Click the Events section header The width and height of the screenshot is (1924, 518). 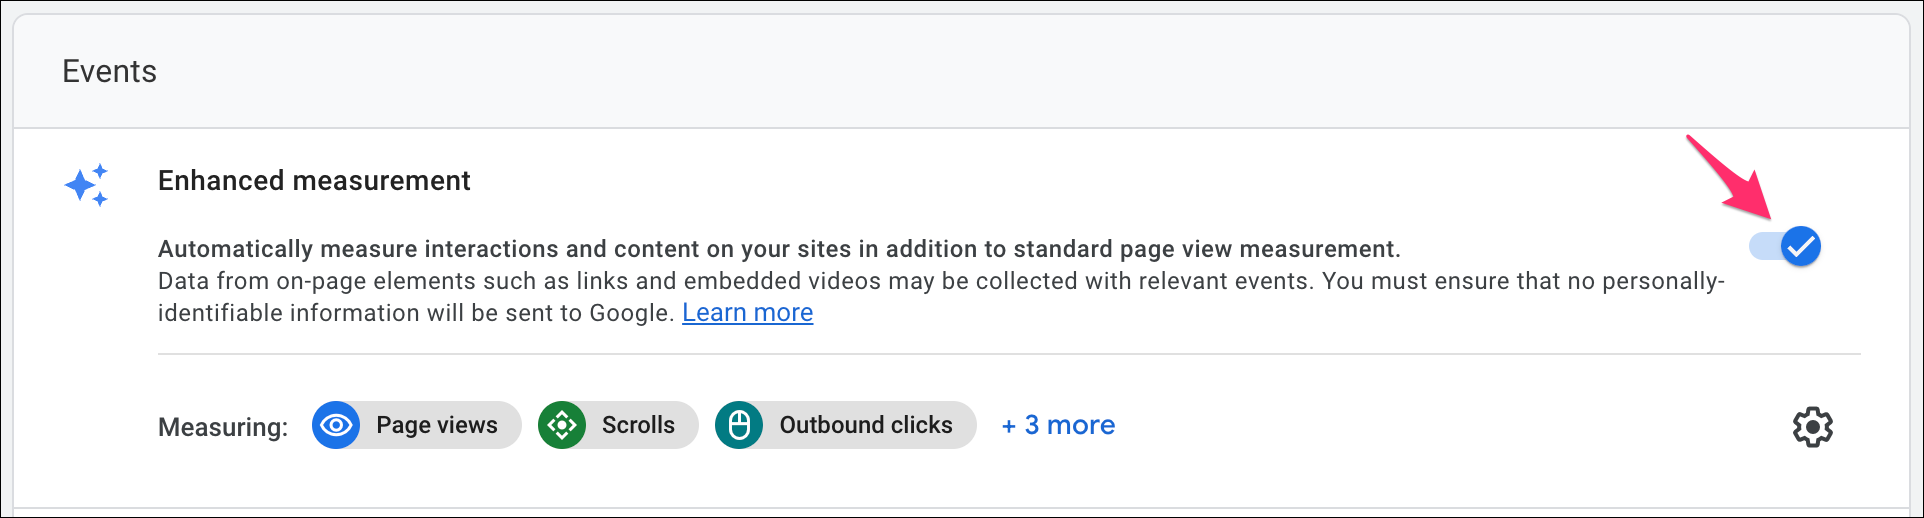pyautogui.click(x=109, y=71)
